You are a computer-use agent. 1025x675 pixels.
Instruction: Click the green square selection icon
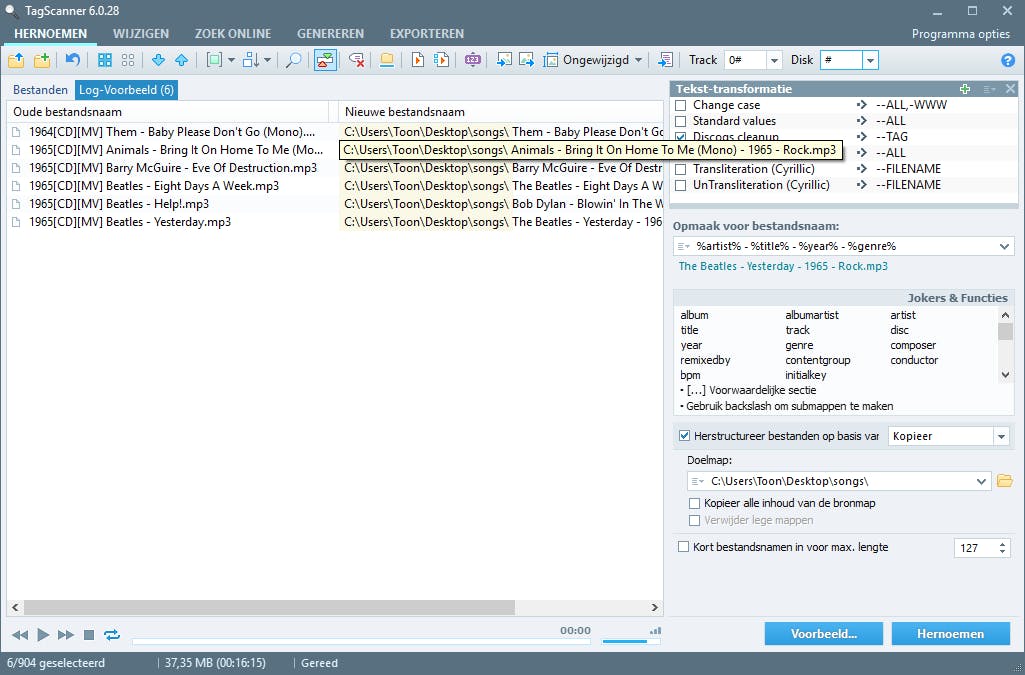pyautogui.click(x=214, y=60)
